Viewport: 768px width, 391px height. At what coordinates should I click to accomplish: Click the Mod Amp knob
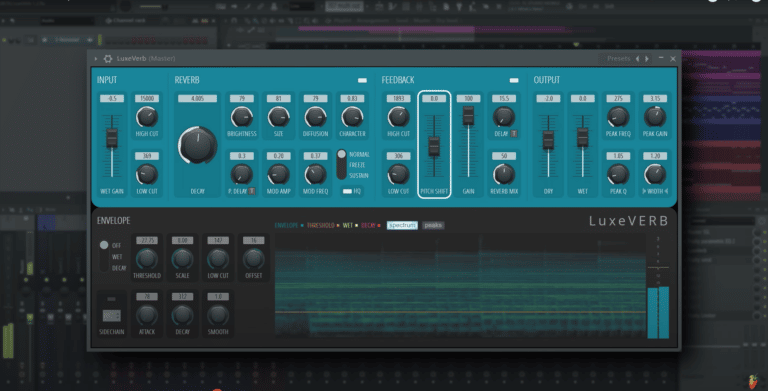coord(278,174)
